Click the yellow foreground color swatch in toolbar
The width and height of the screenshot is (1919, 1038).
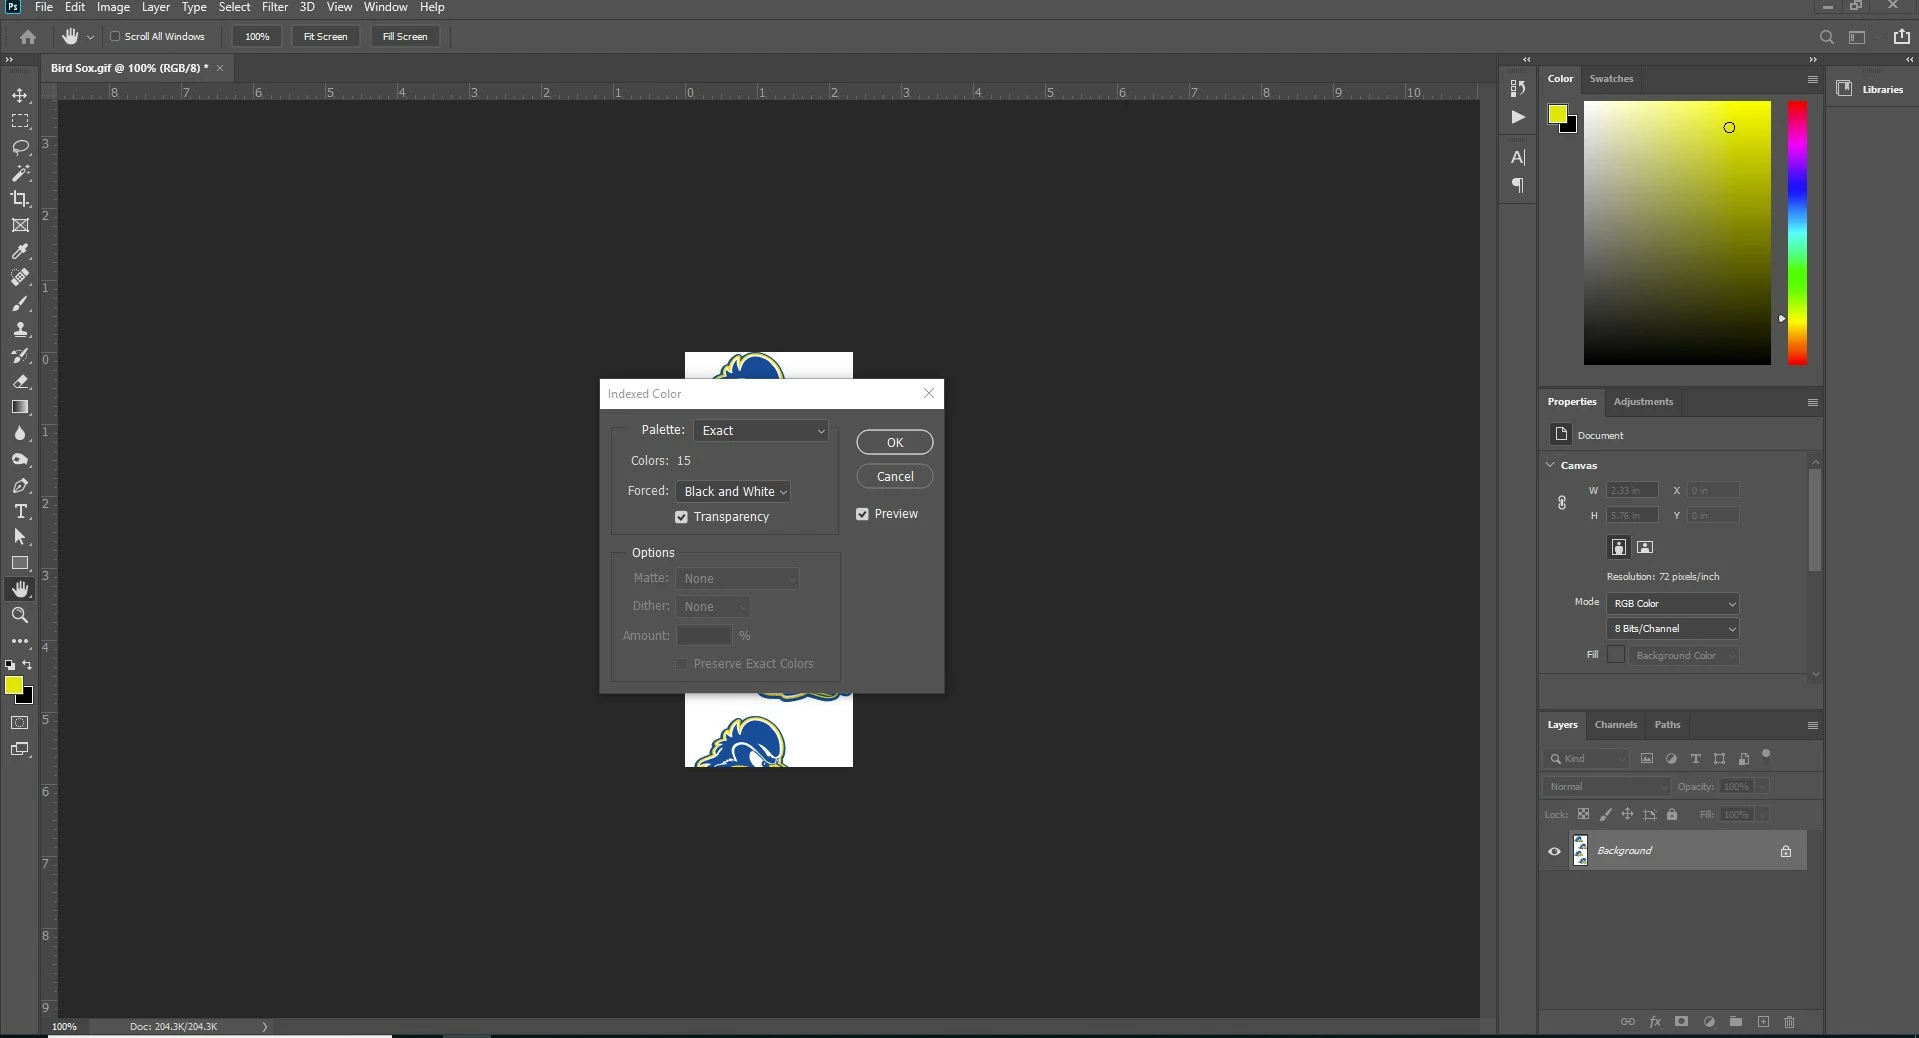[x=14, y=685]
